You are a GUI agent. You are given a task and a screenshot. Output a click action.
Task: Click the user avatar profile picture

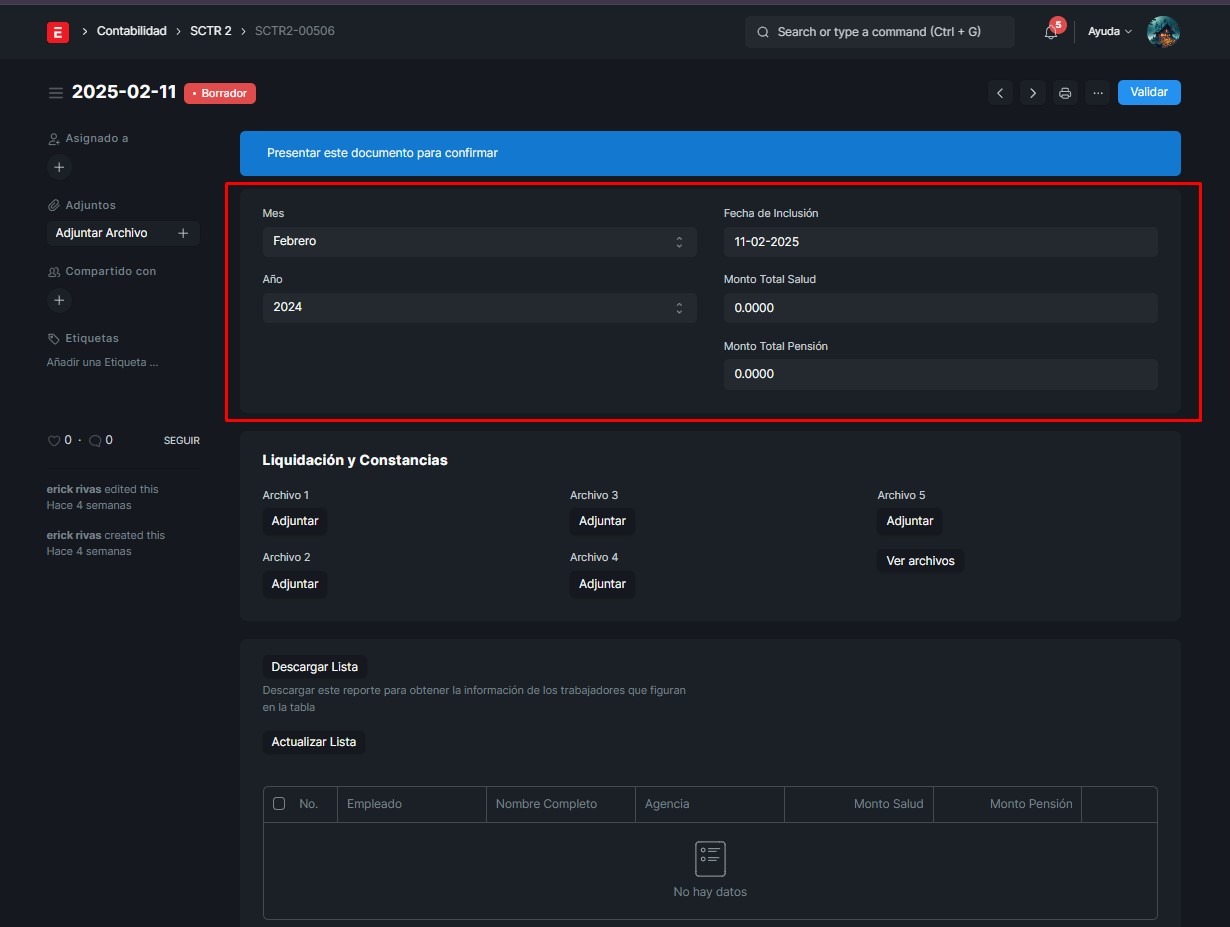click(1163, 32)
